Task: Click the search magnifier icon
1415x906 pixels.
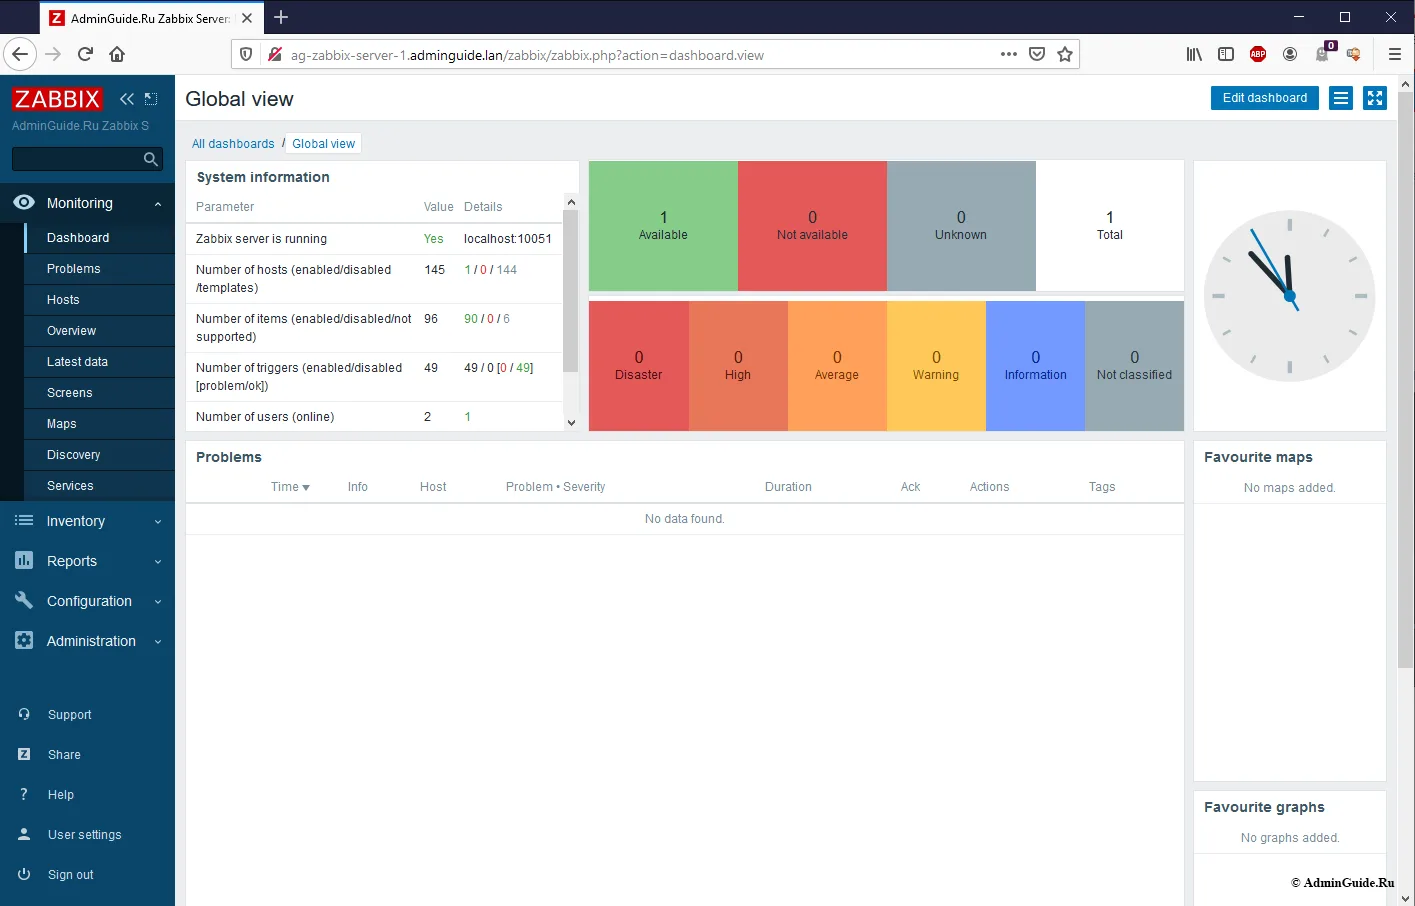Action: coord(151,159)
